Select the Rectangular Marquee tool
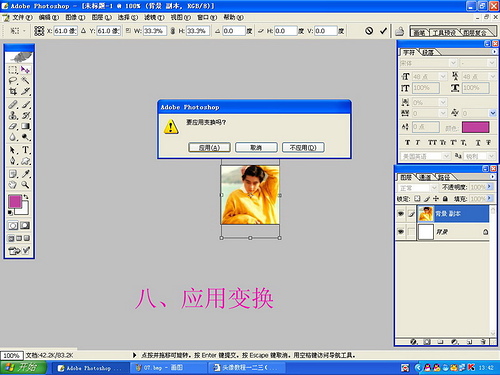The width and height of the screenshot is (500, 375). pos(13,70)
